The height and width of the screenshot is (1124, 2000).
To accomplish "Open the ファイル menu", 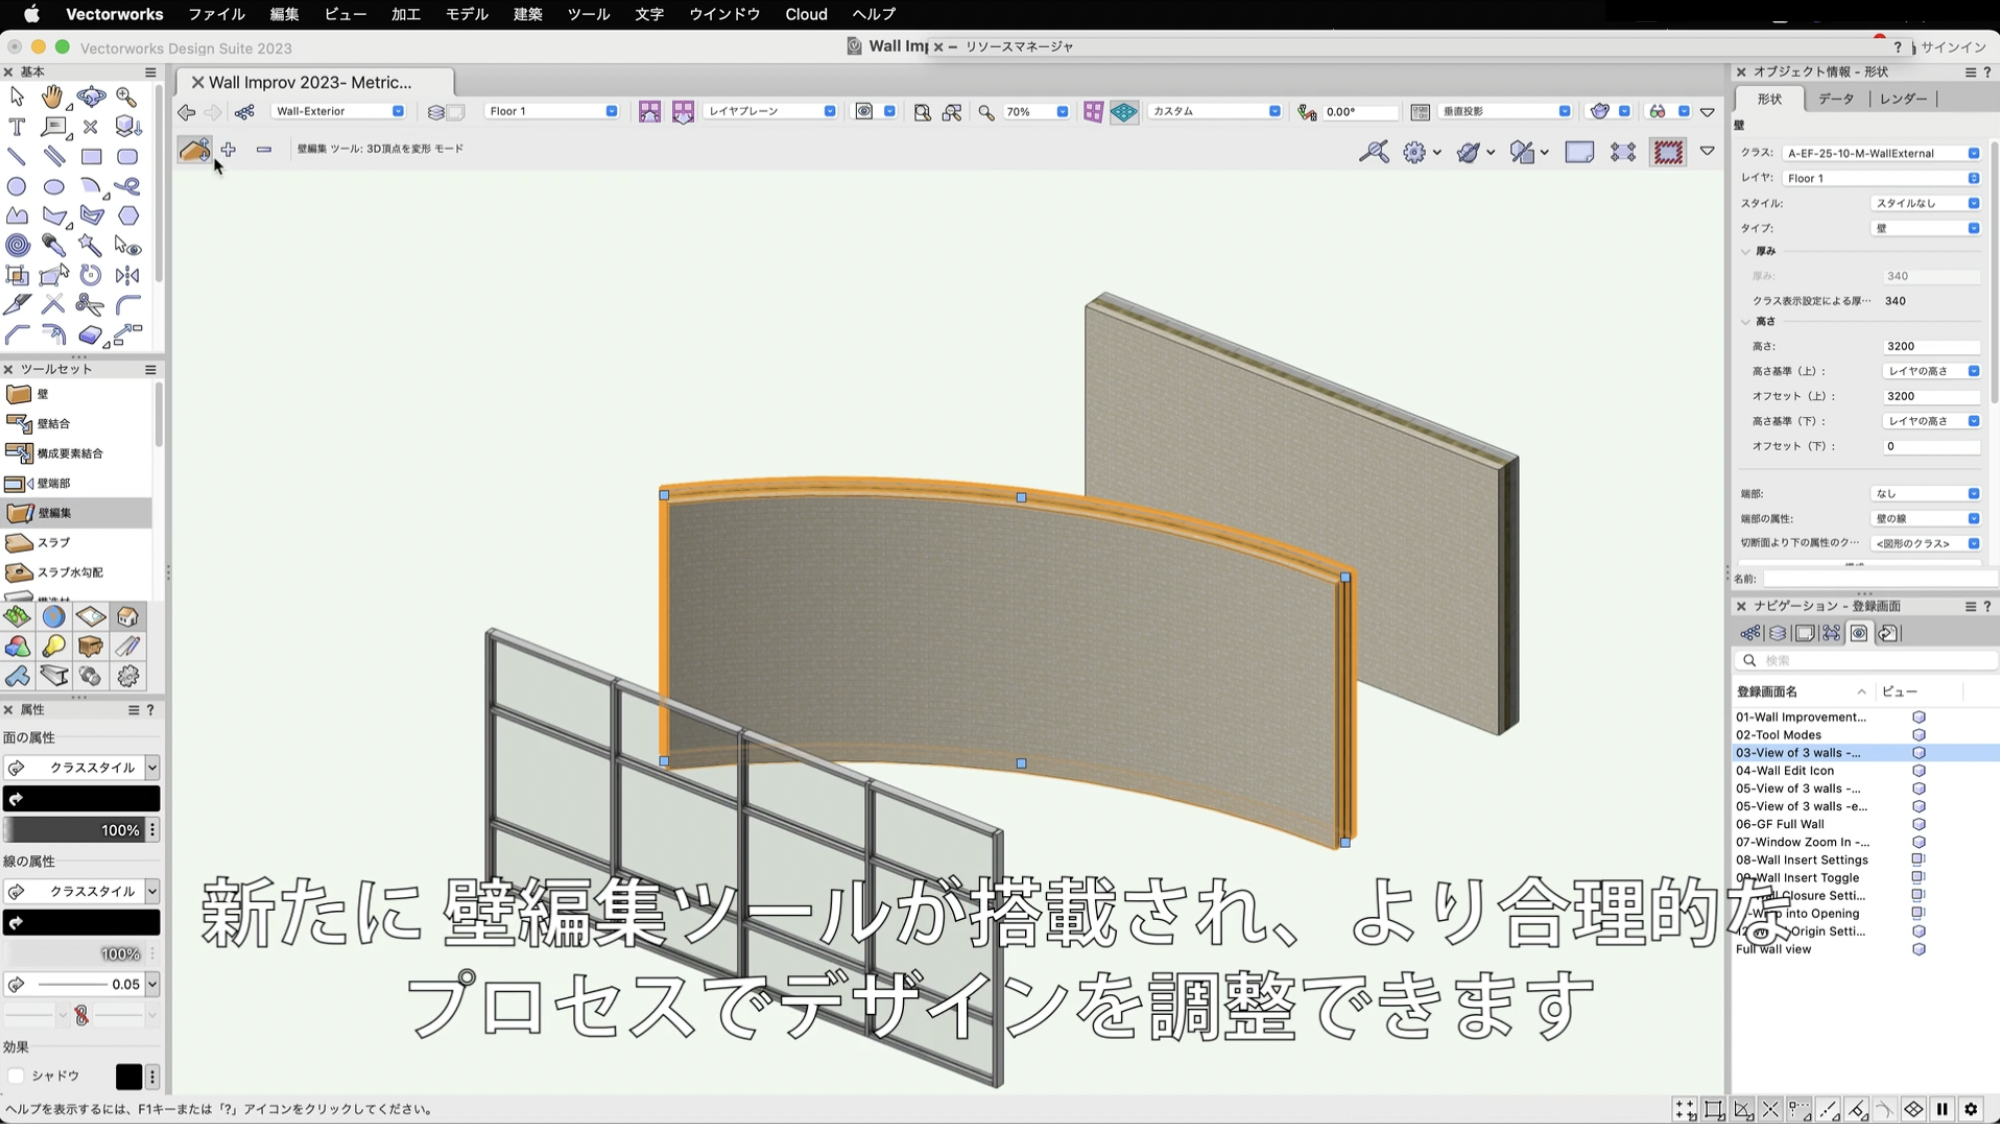I will 217,14.
